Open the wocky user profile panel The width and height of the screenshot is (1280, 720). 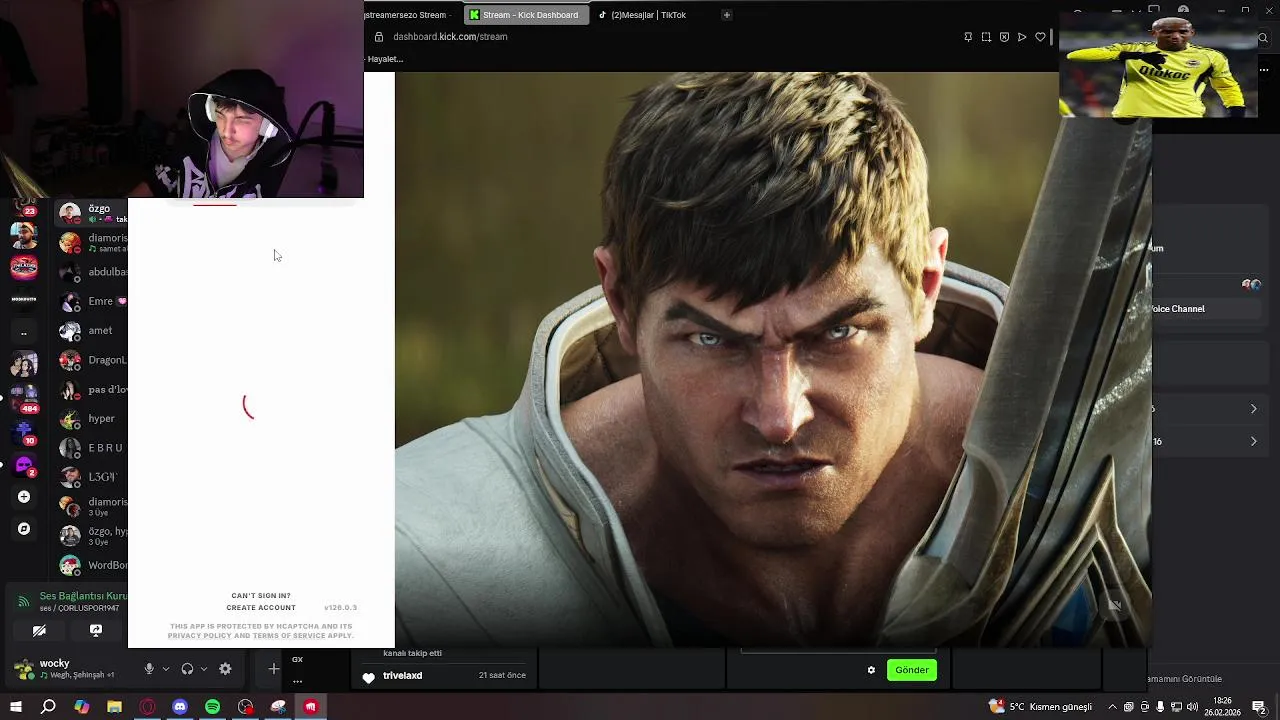point(62,668)
